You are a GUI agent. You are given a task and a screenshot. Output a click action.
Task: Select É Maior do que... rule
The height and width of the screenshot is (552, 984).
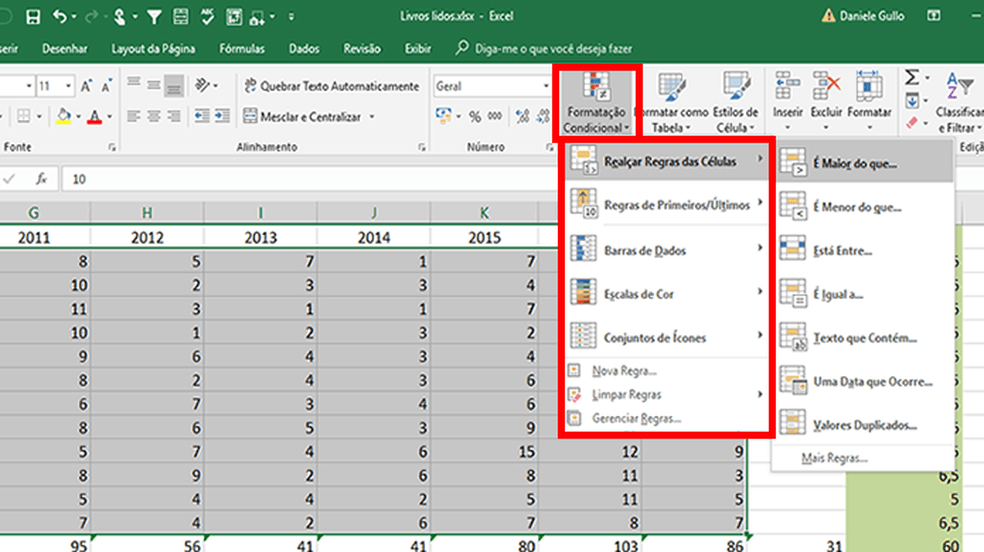click(x=855, y=162)
